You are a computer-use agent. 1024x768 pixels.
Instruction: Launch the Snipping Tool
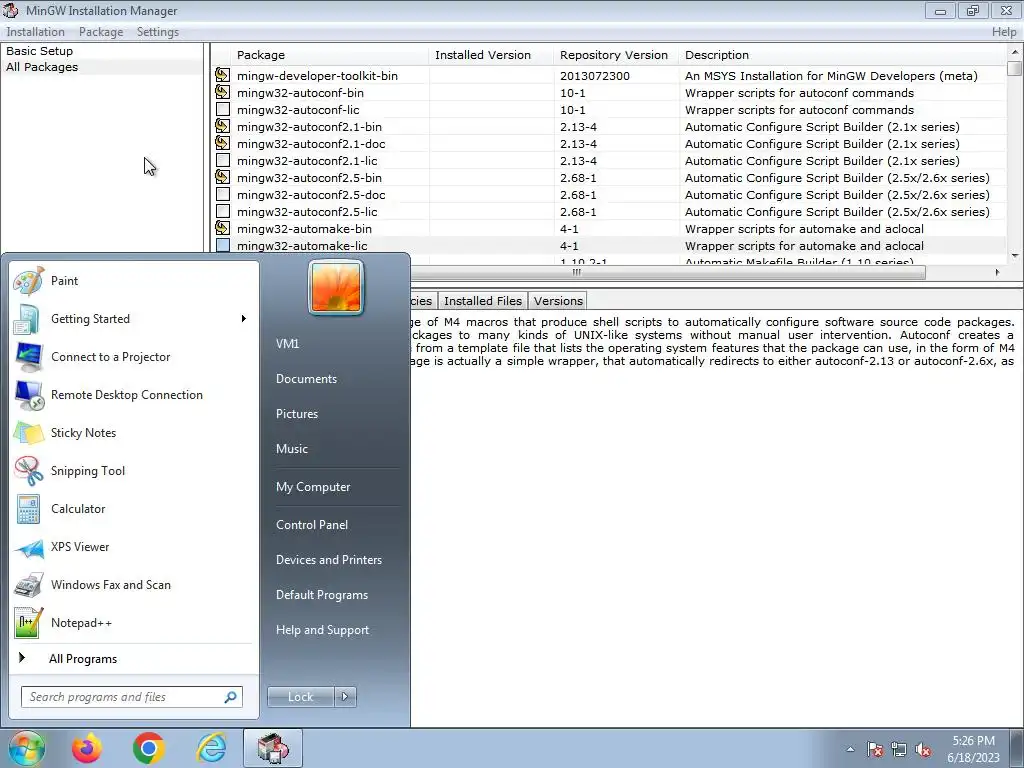pyautogui.click(x=134, y=471)
